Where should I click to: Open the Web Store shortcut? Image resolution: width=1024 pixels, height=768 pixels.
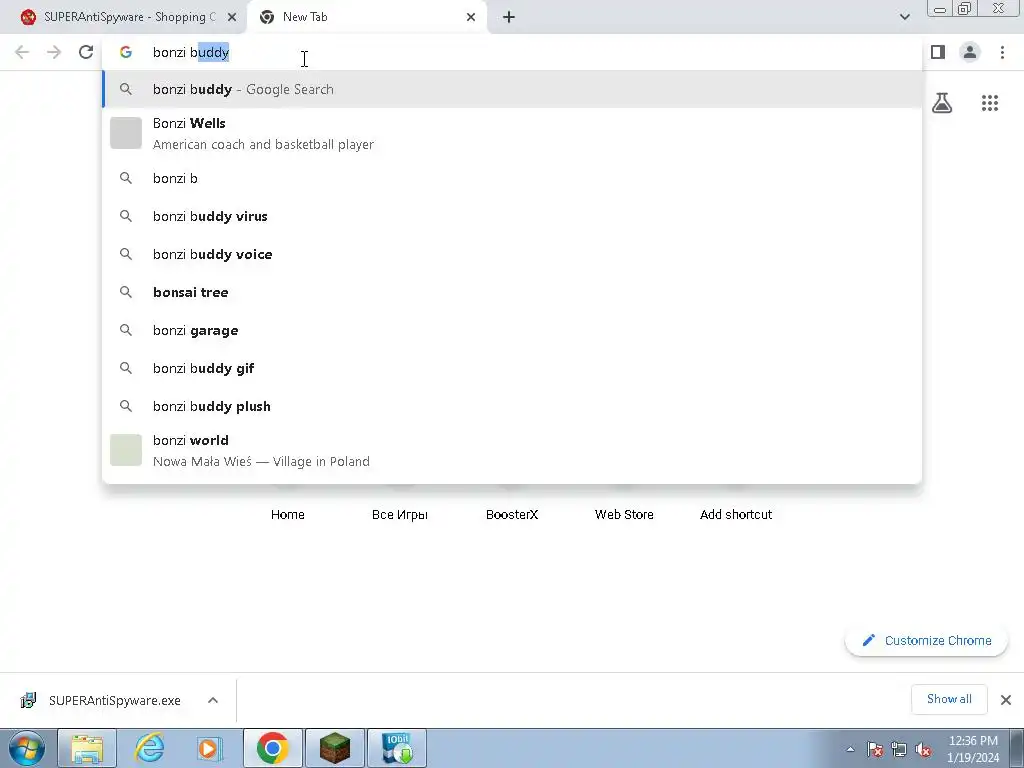[624, 515]
